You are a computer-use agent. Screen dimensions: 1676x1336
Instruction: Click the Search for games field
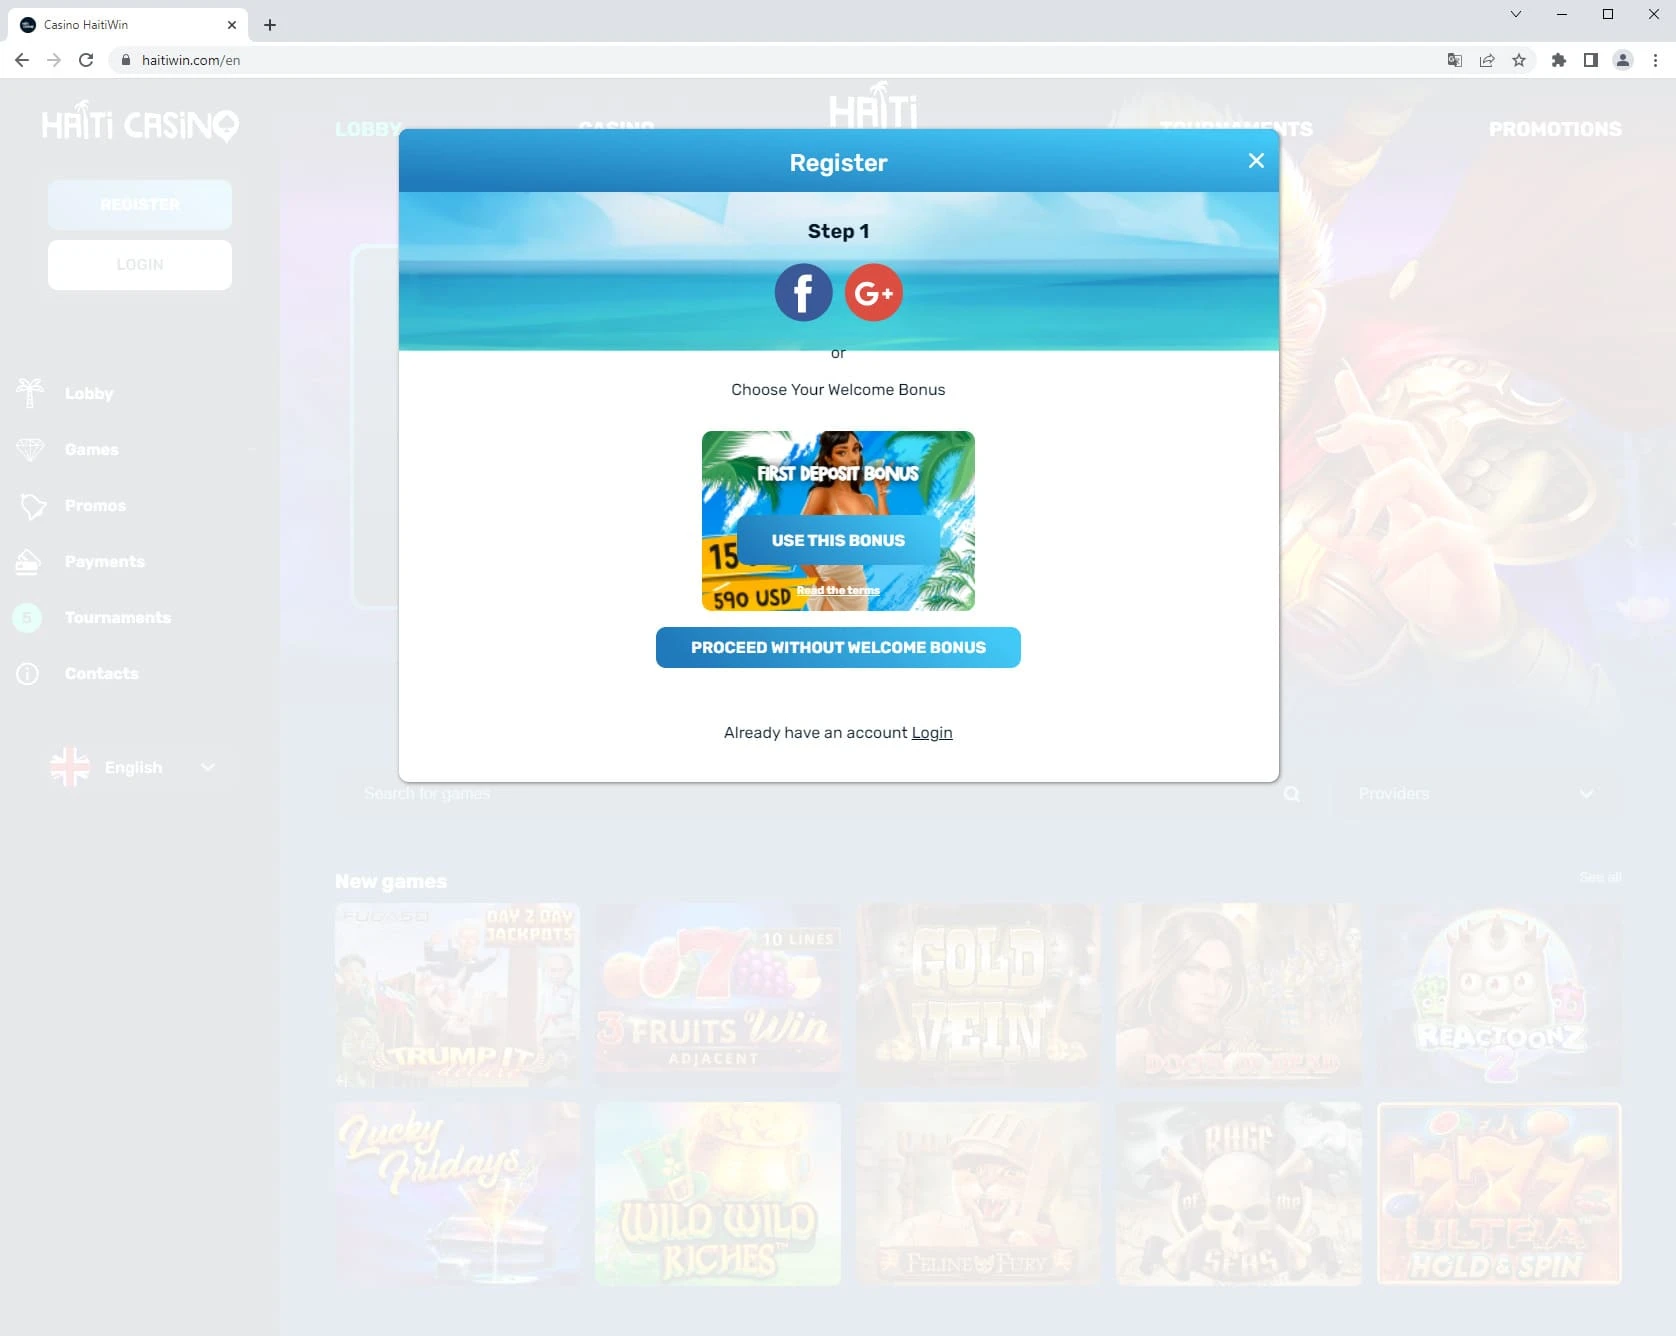coord(822,794)
